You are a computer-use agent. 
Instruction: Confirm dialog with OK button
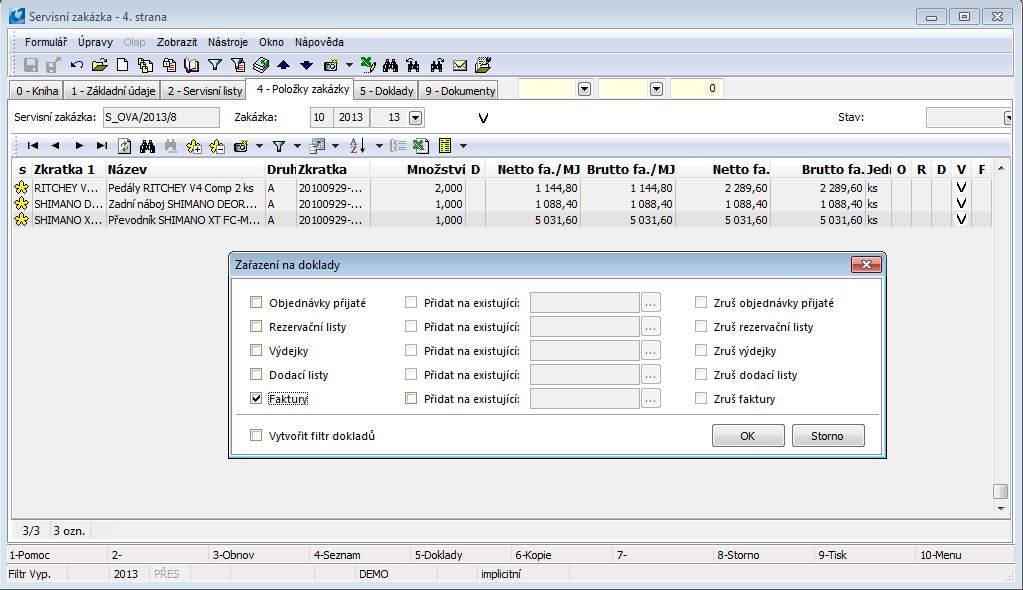click(748, 436)
